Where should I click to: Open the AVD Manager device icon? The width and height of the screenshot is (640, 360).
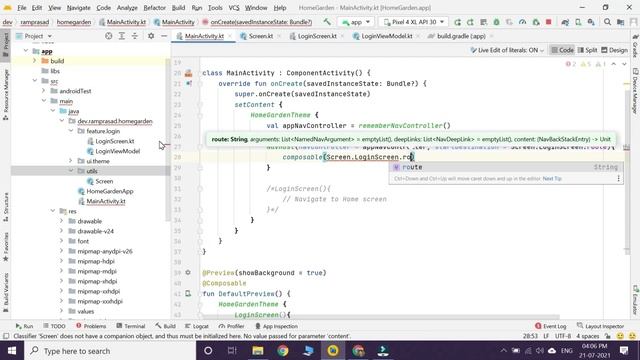click(578, 22)
